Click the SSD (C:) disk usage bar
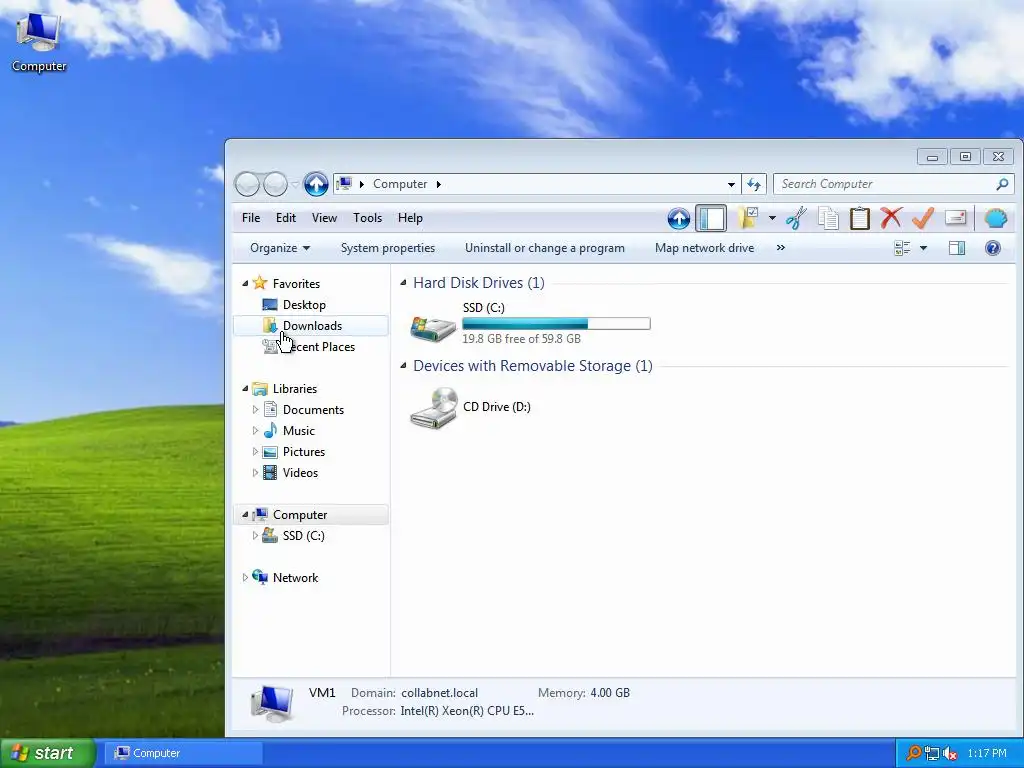This screenshot has width=1024, height=768. [556, 323]
